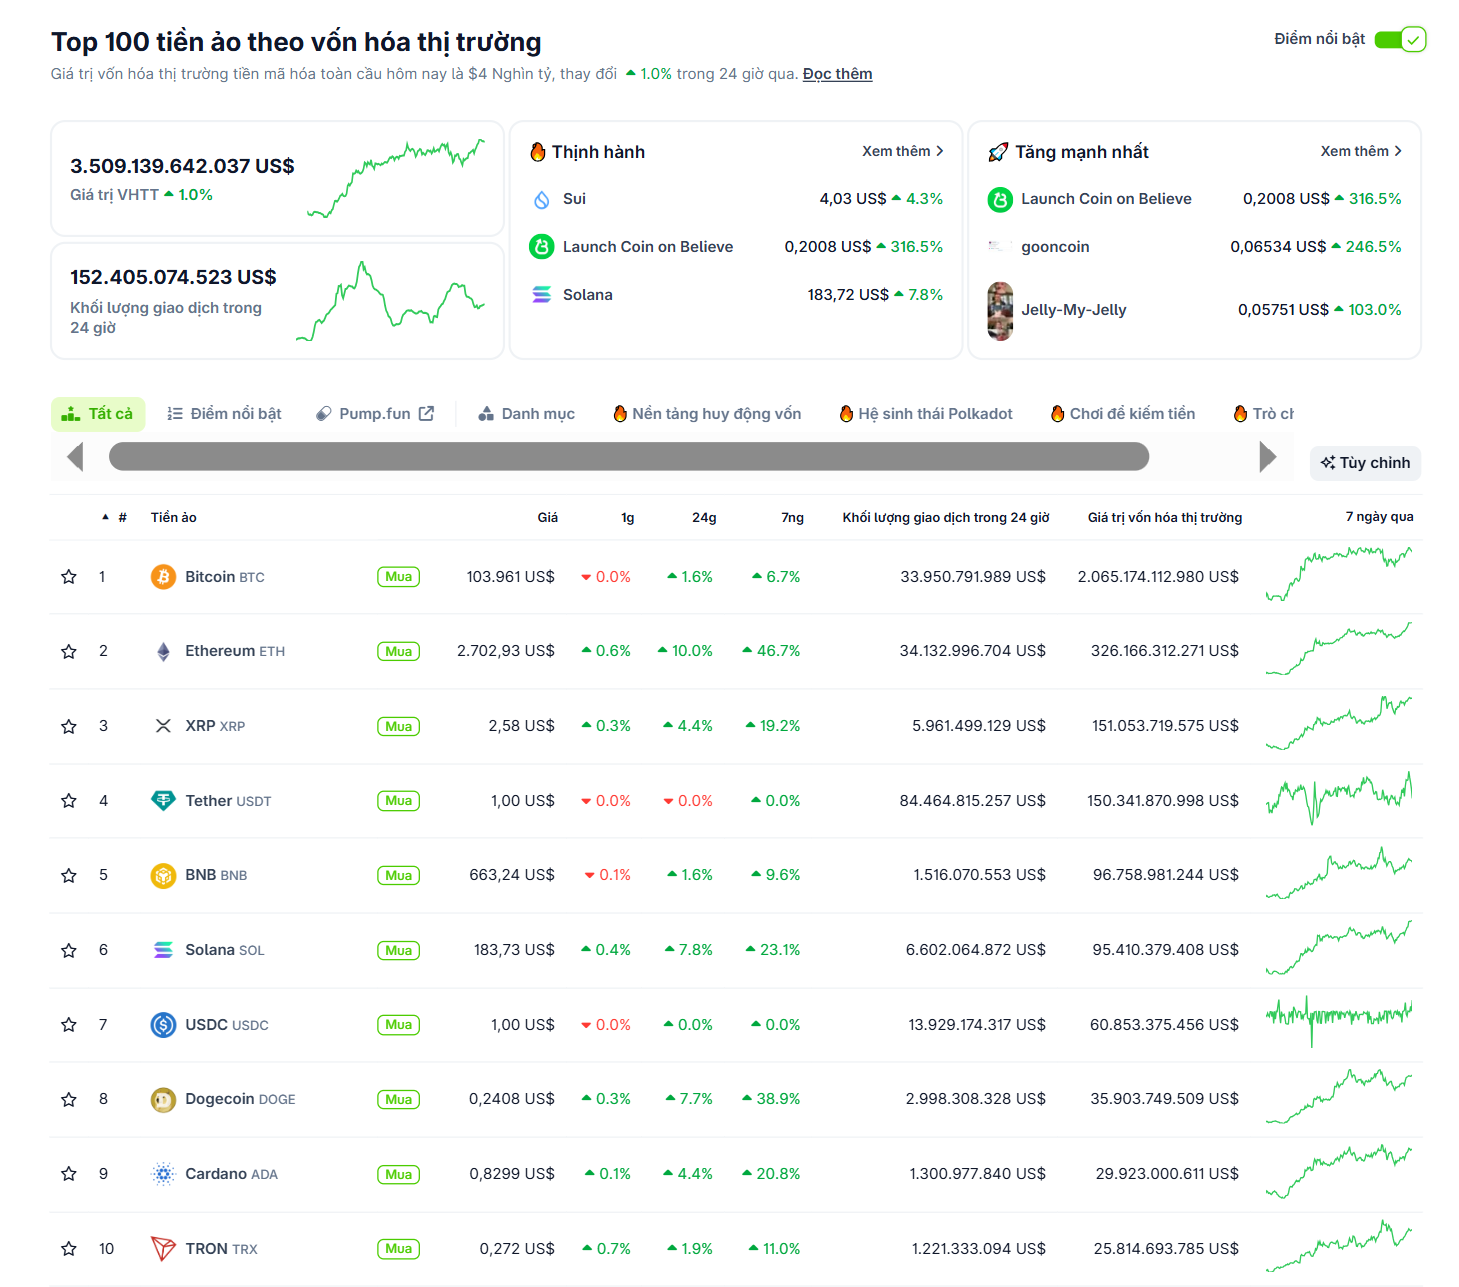Click the scroll left arrow of tabs
The width and height of the screenshot is (1459, 1287).
(x=74, y=457)
